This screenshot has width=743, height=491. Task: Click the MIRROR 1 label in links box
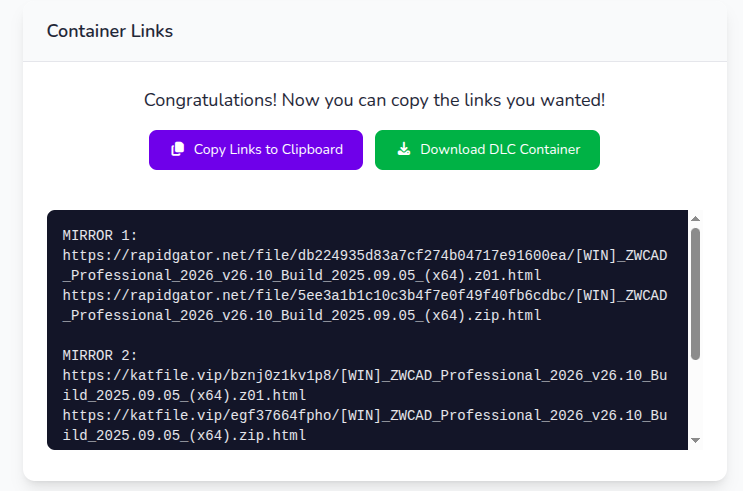100,236
